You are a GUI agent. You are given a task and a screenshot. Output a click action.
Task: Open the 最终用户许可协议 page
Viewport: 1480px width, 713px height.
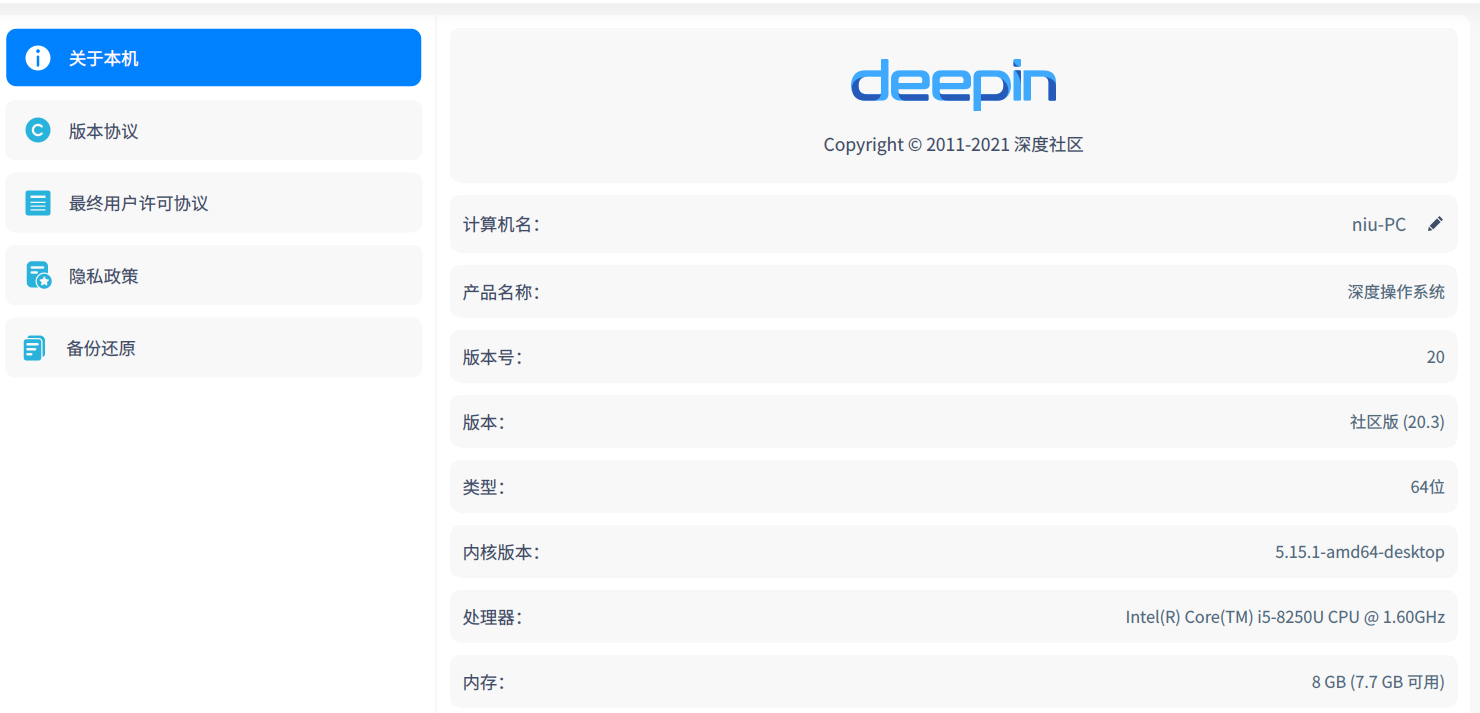pyautogui.click(x=213, y=203)
